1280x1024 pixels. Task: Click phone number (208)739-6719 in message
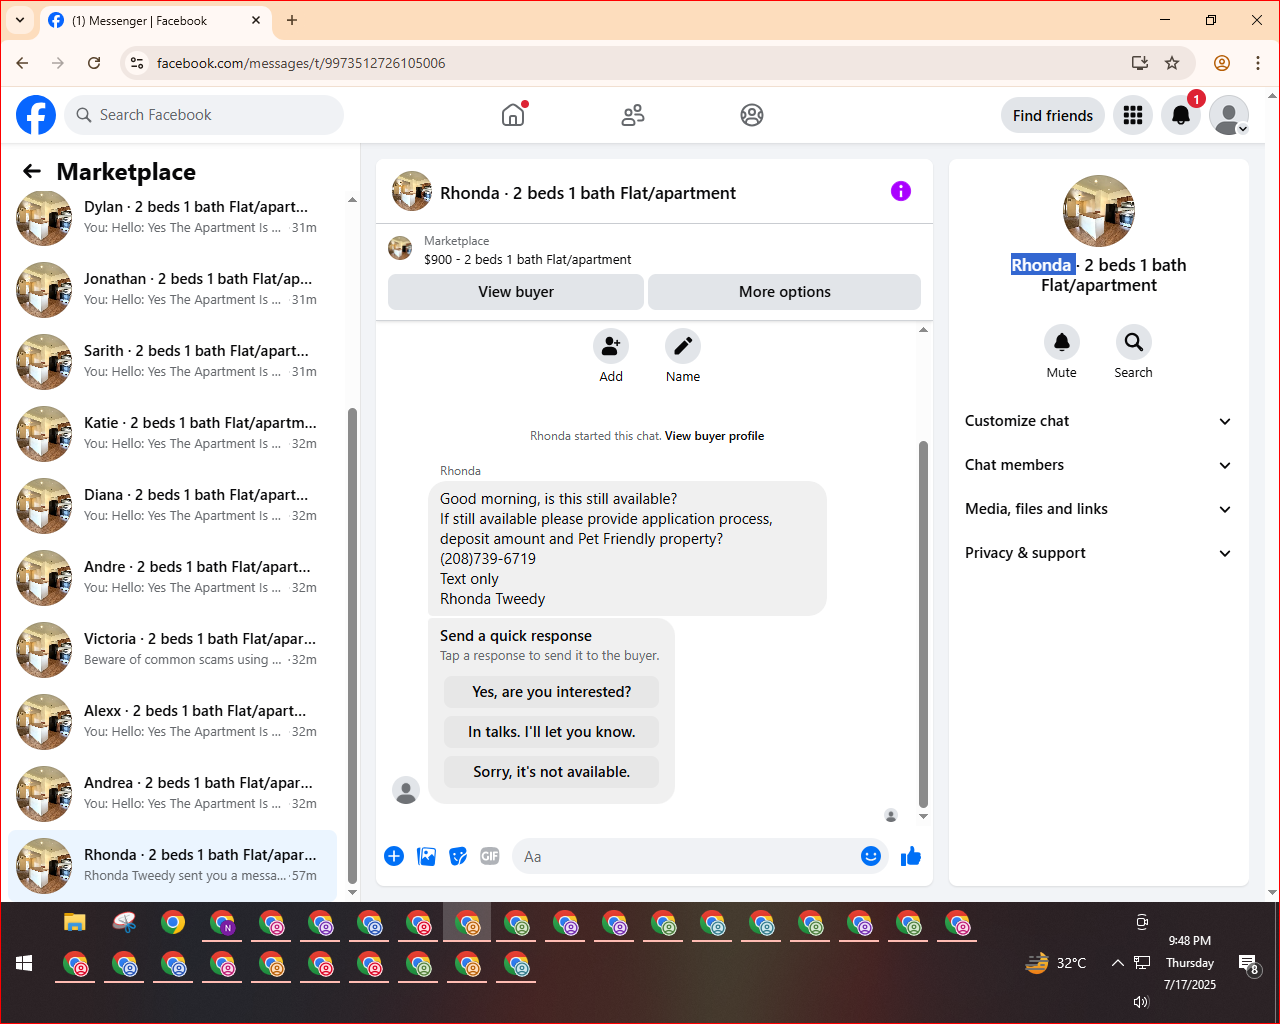point(488,559)
